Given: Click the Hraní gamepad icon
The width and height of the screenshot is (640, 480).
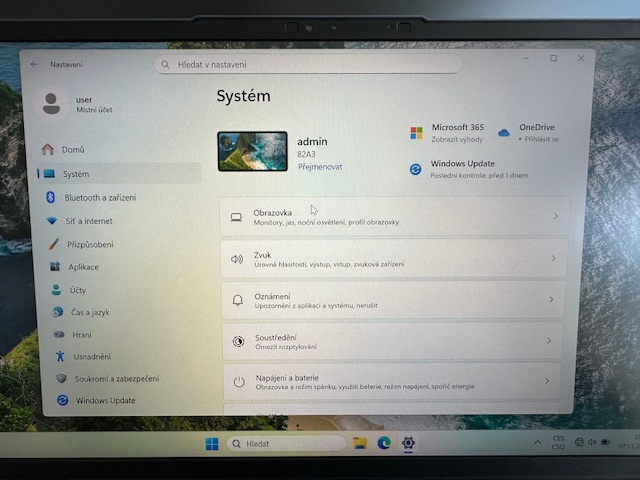Looking at the screenshot, I should (59, 334).
